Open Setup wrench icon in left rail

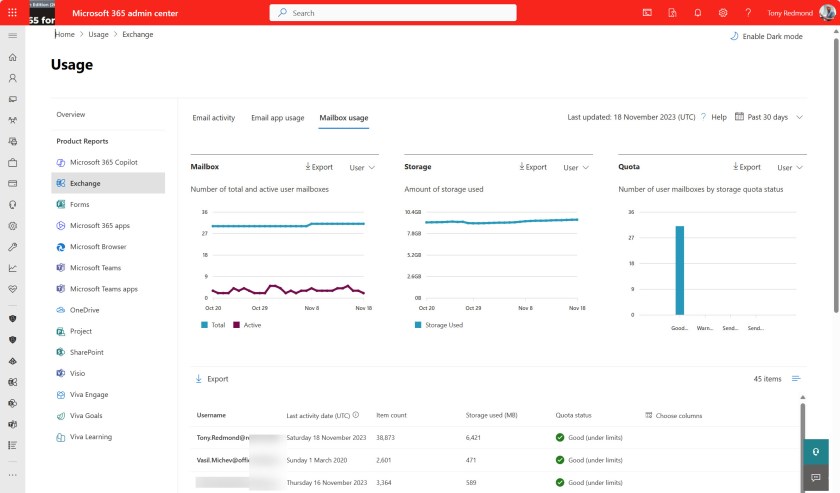point(12,247)
